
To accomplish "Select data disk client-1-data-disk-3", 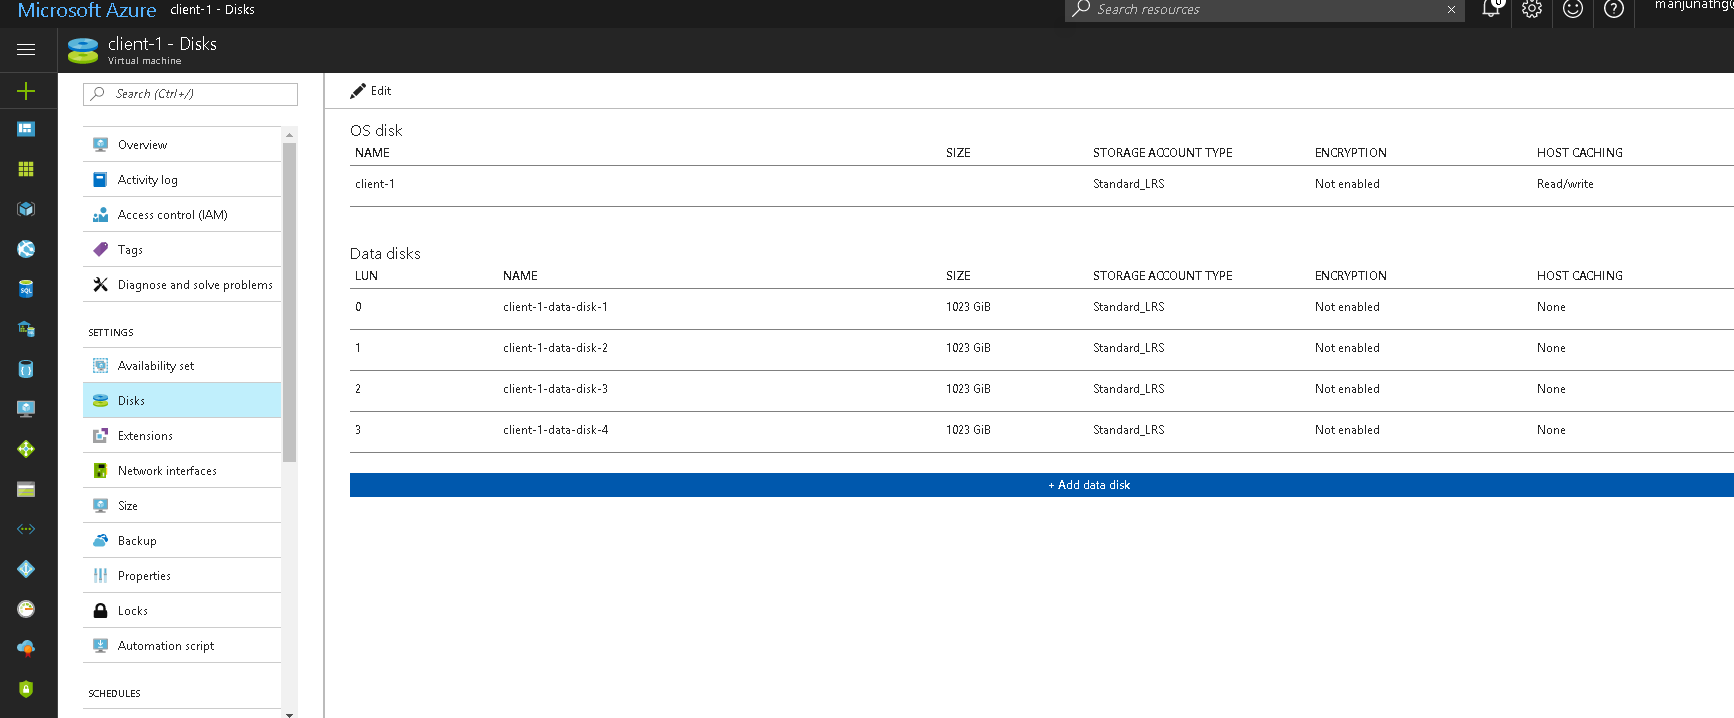I will point(1042,390).
